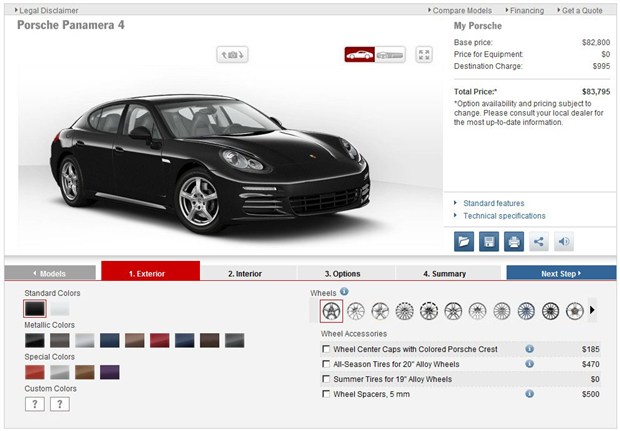Click the rotate camera view icon
Image resolution: width=620 pixels, height=431 pixels.
click(x=232, y=55)
